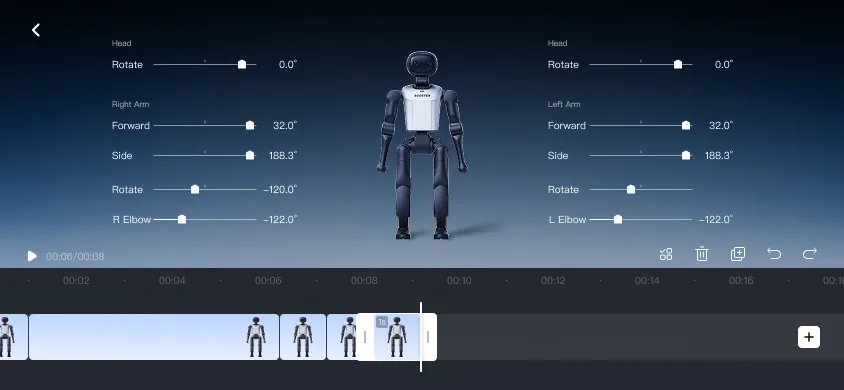This screenshot has height=390, width=844.
Task: Click the white playhead line on timeline
Action: (421, 337)
